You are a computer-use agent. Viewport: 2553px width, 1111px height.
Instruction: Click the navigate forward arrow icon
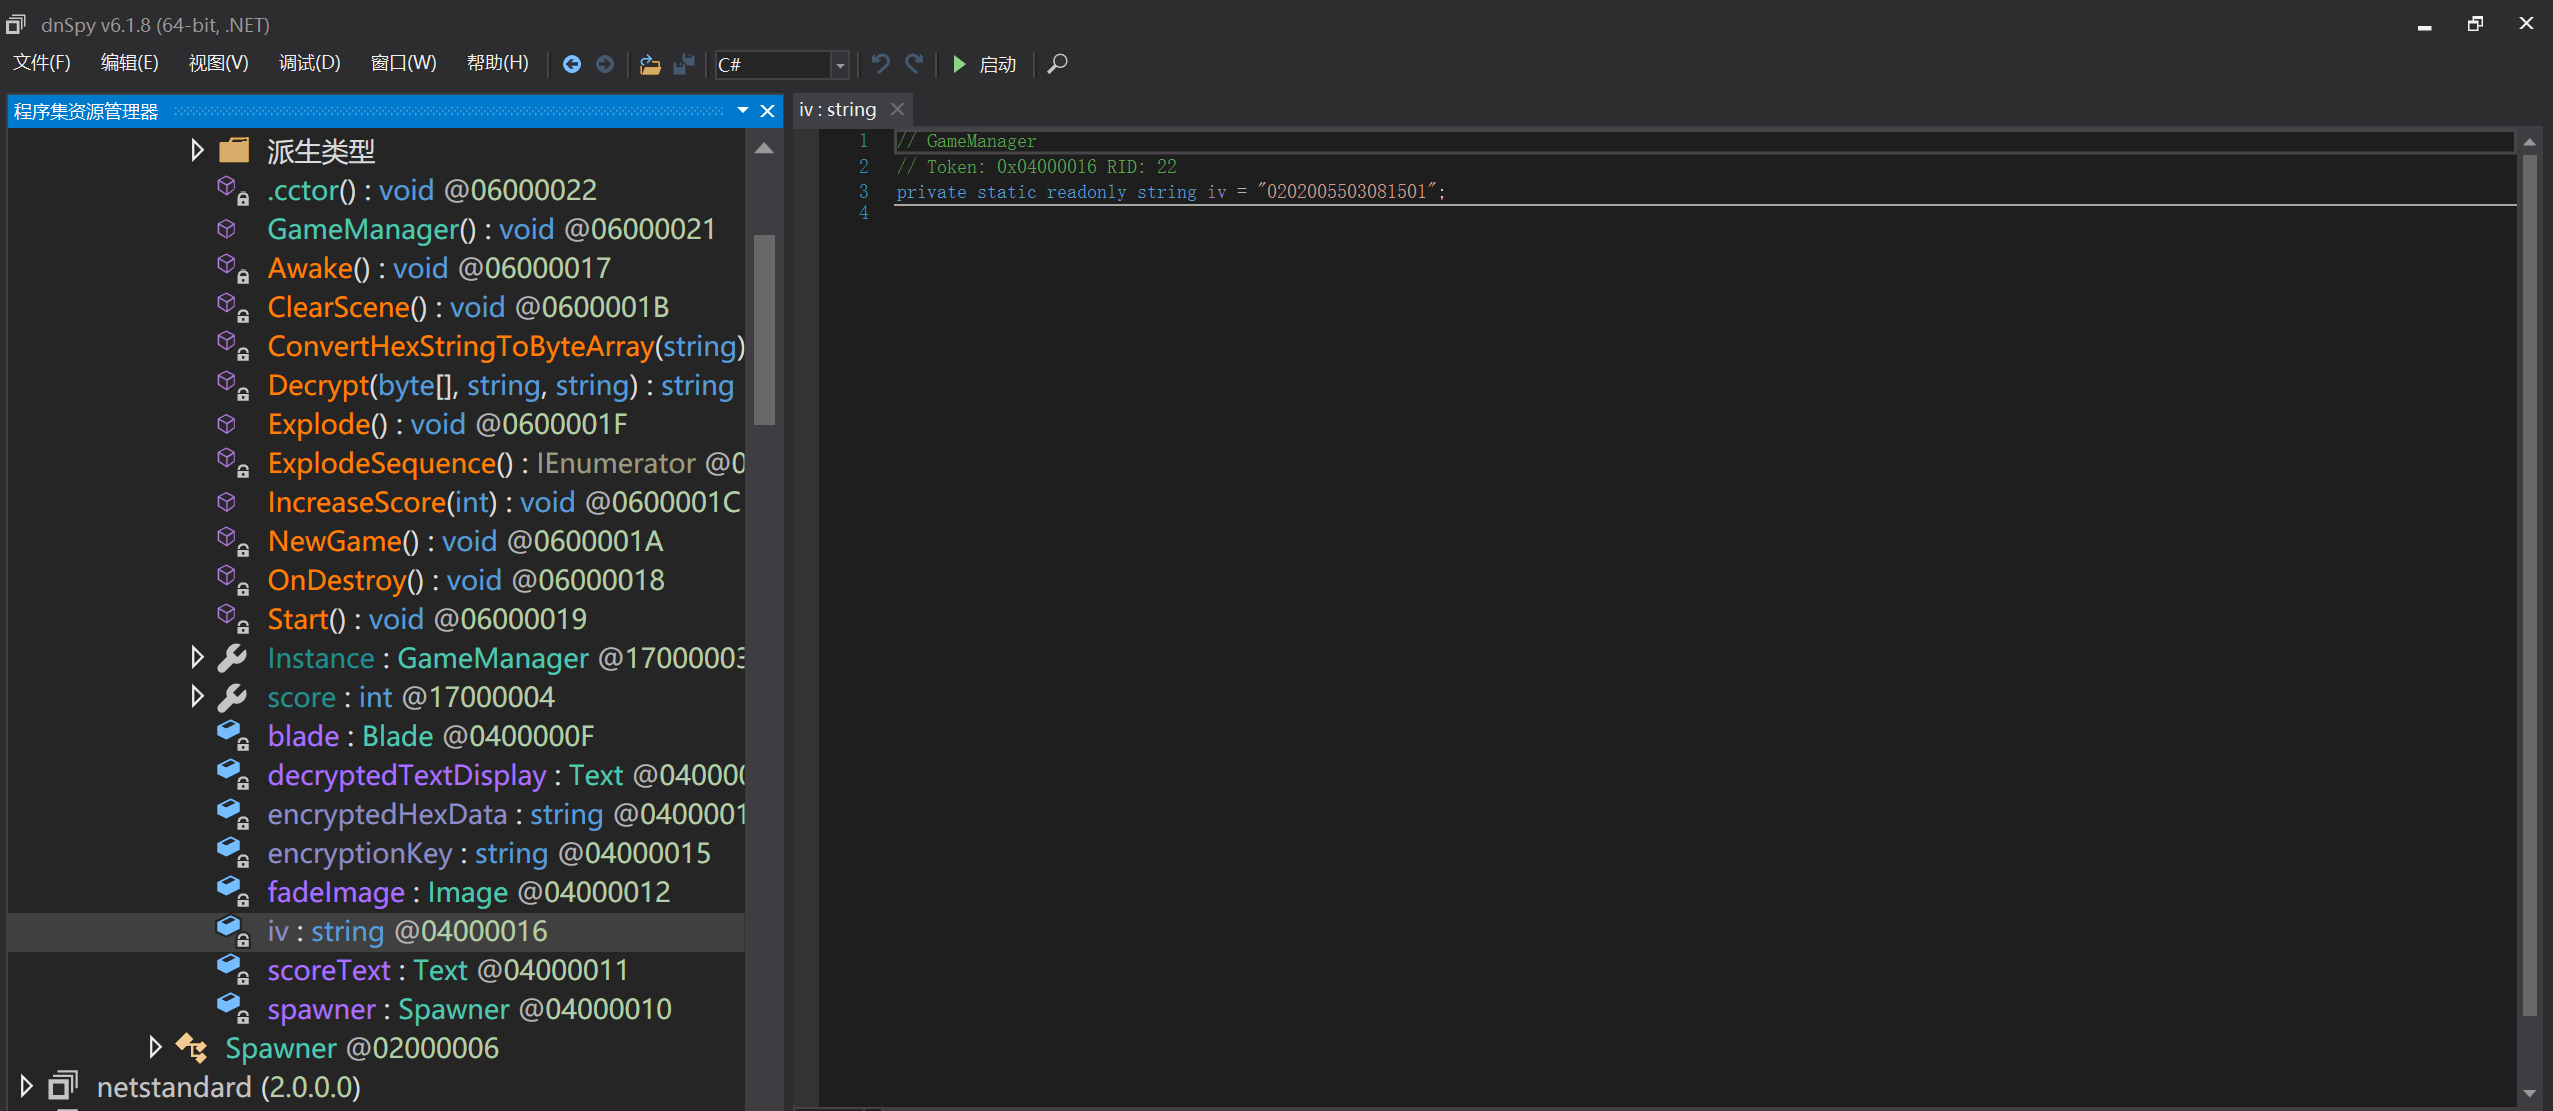coord(605,65)
